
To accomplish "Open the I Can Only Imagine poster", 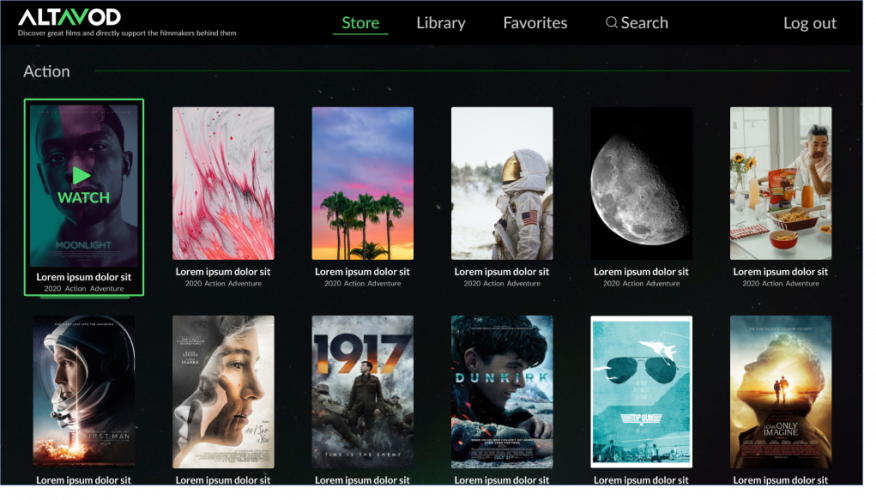I will [x=780, y=391].
